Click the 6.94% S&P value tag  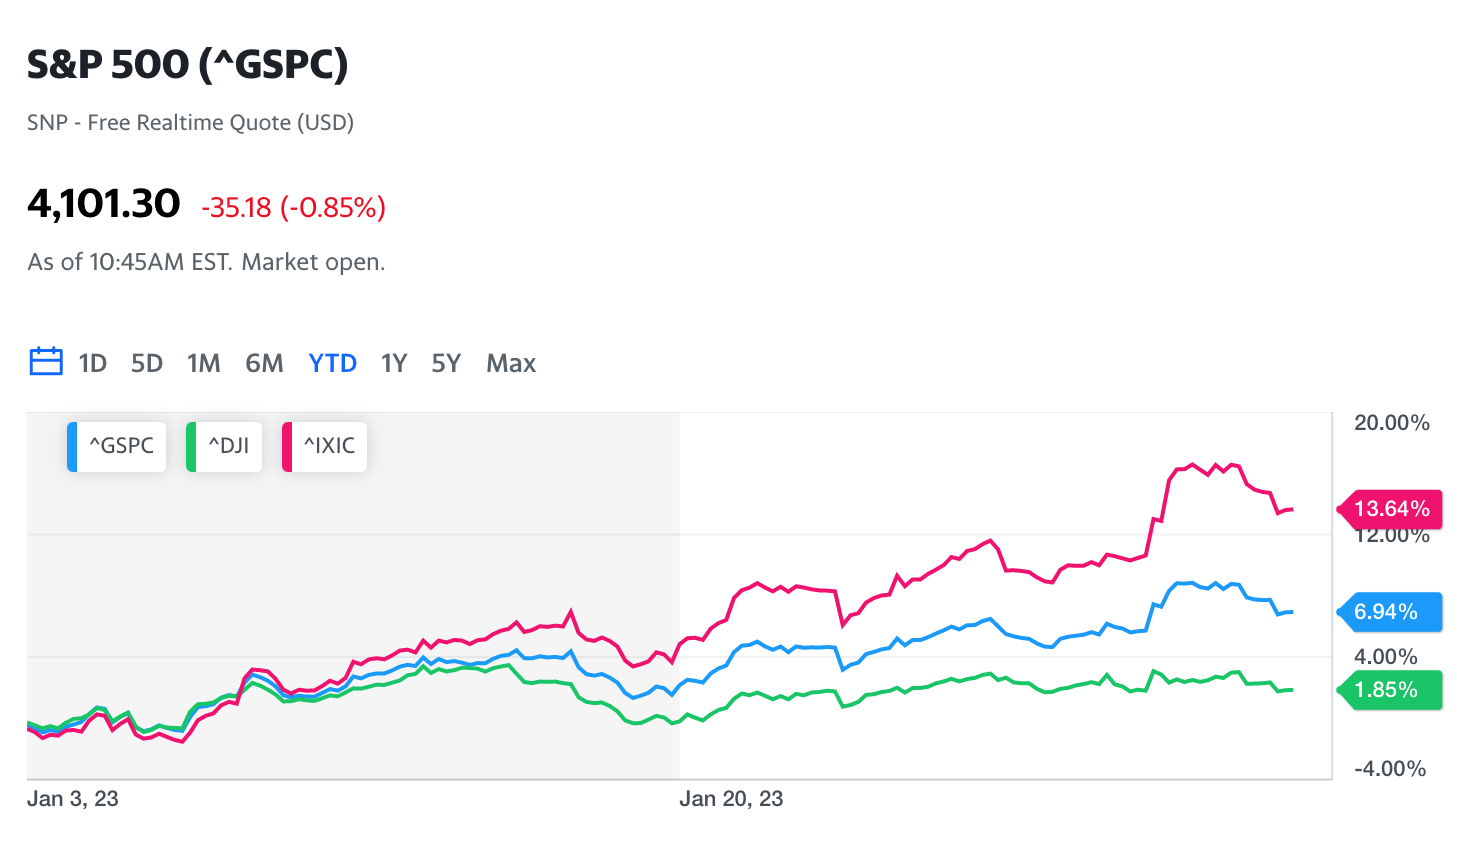tap(1390, 612)
